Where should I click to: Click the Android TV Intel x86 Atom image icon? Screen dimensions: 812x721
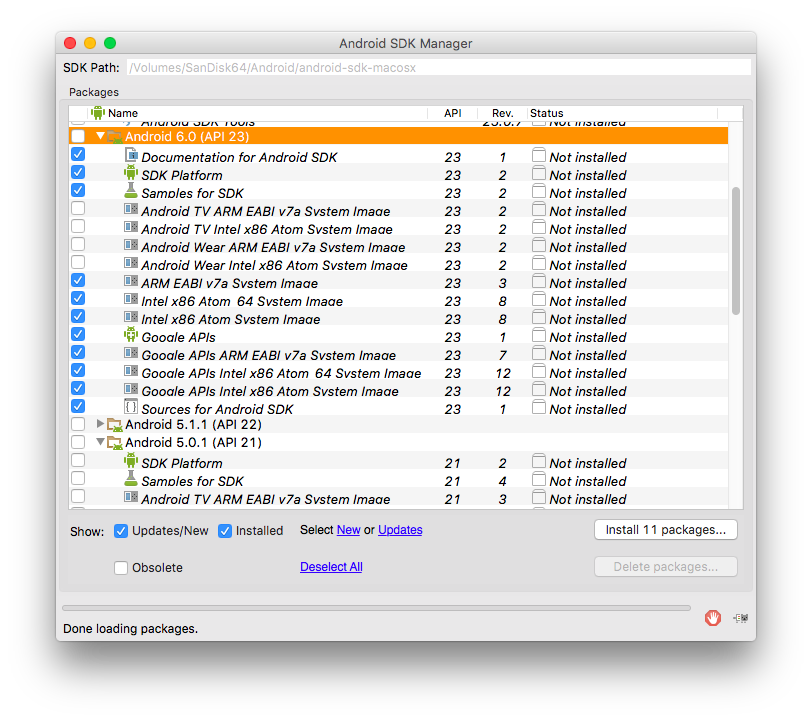tap(131, 227)
